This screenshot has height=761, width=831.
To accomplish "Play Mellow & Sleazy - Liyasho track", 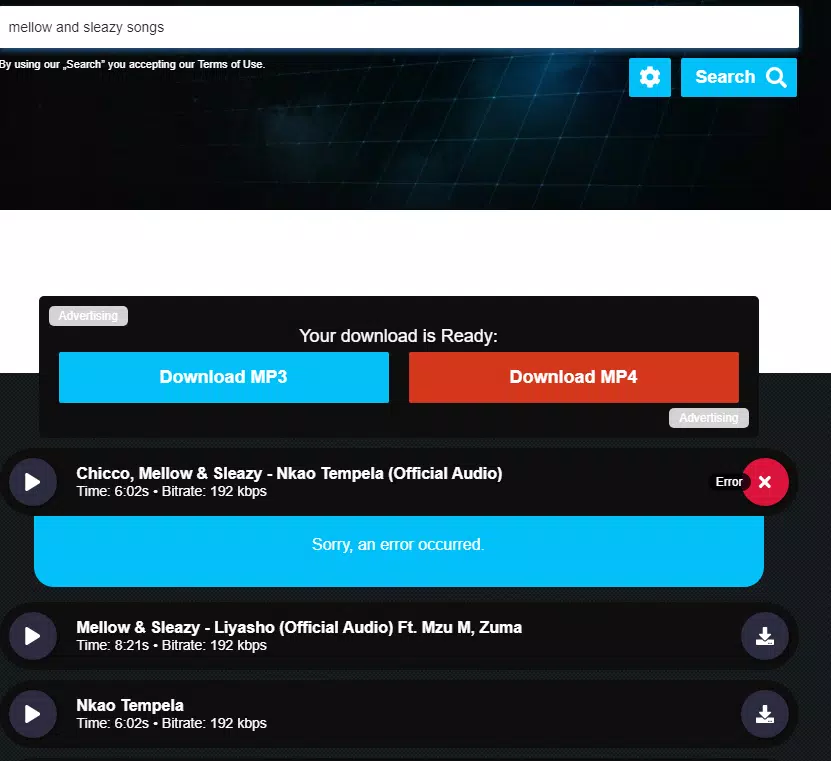I will click(32, 636).
